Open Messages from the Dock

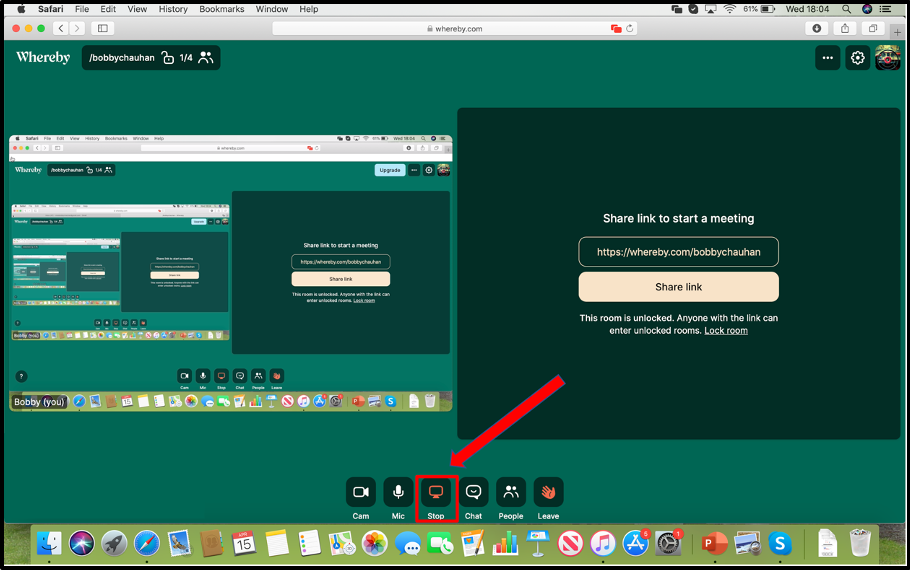pos(408,544)
